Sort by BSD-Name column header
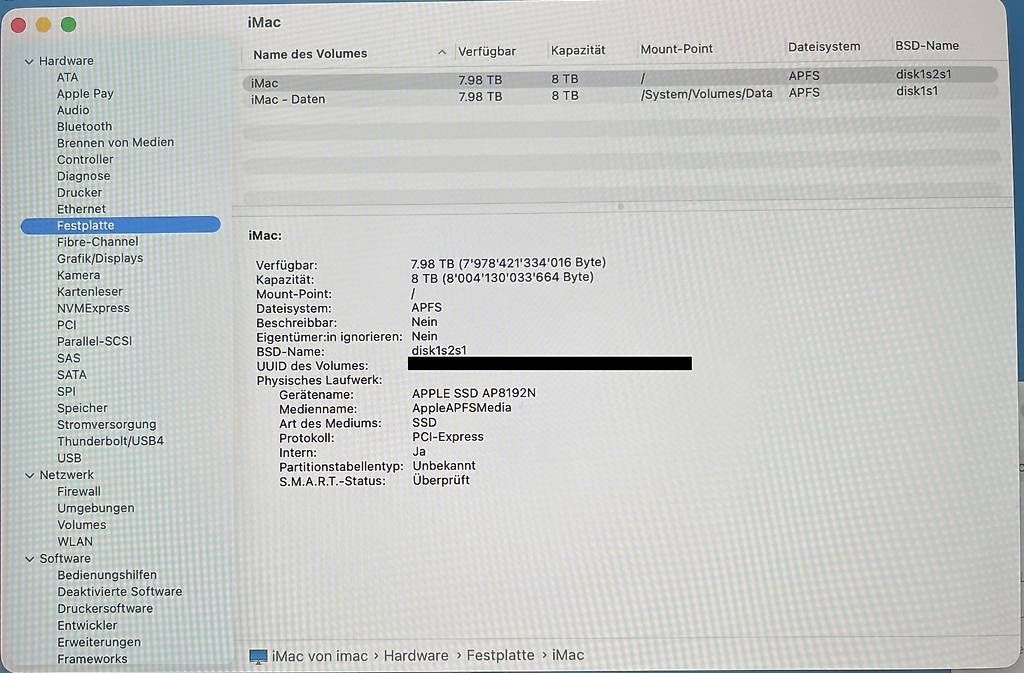The height and width of the screenshot is (673, 1024). 927,45
